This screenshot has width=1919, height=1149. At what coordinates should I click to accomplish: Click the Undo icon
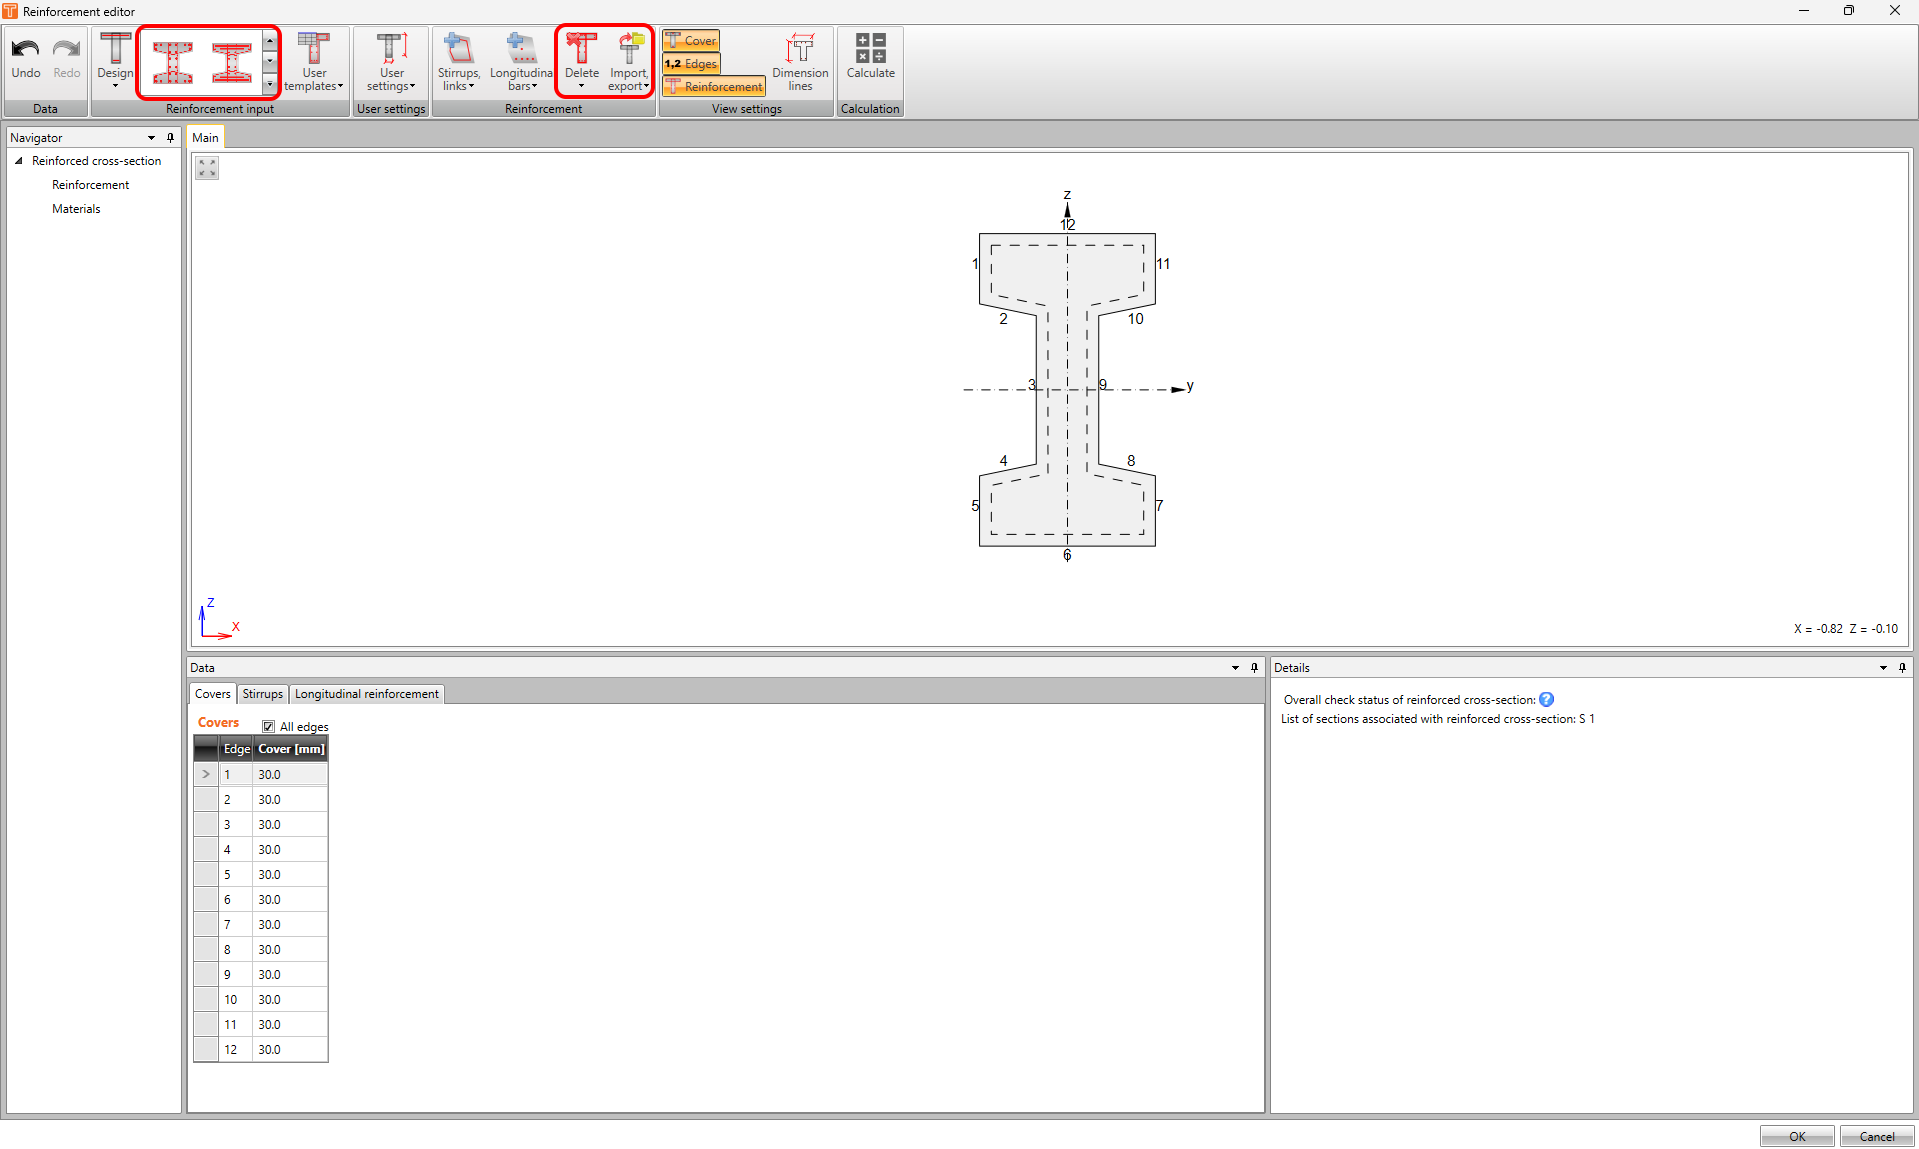click(x=25, y=55)
